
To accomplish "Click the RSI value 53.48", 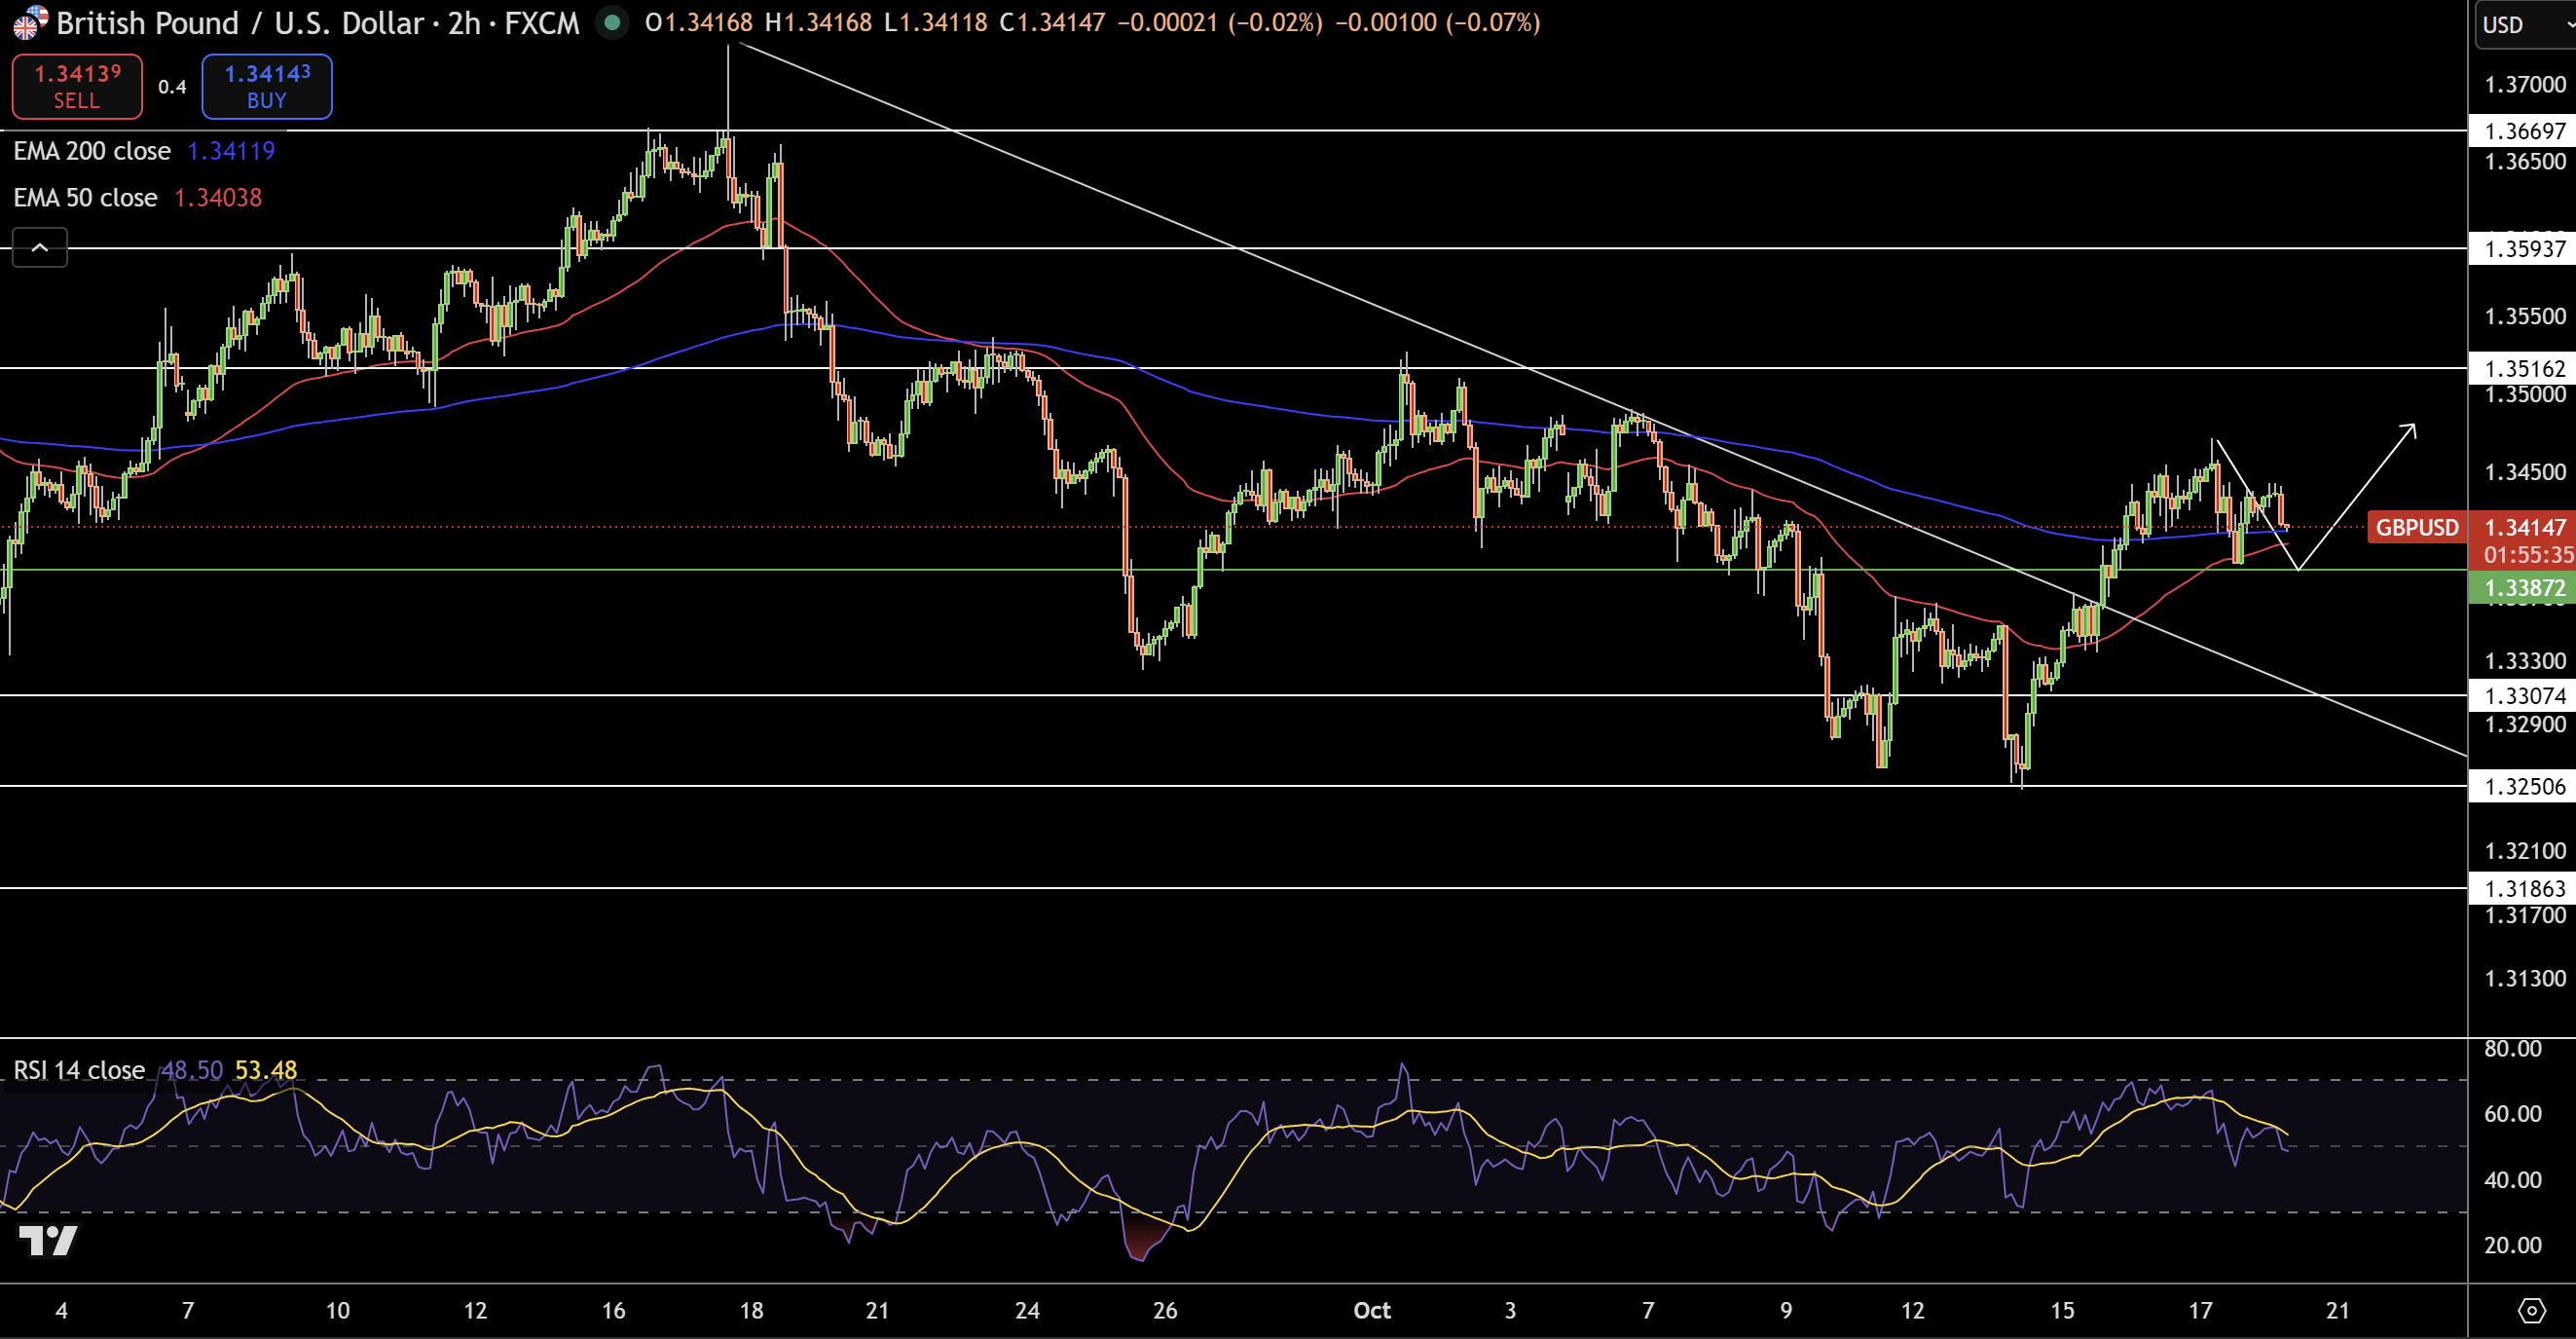I will (266, 1070).
